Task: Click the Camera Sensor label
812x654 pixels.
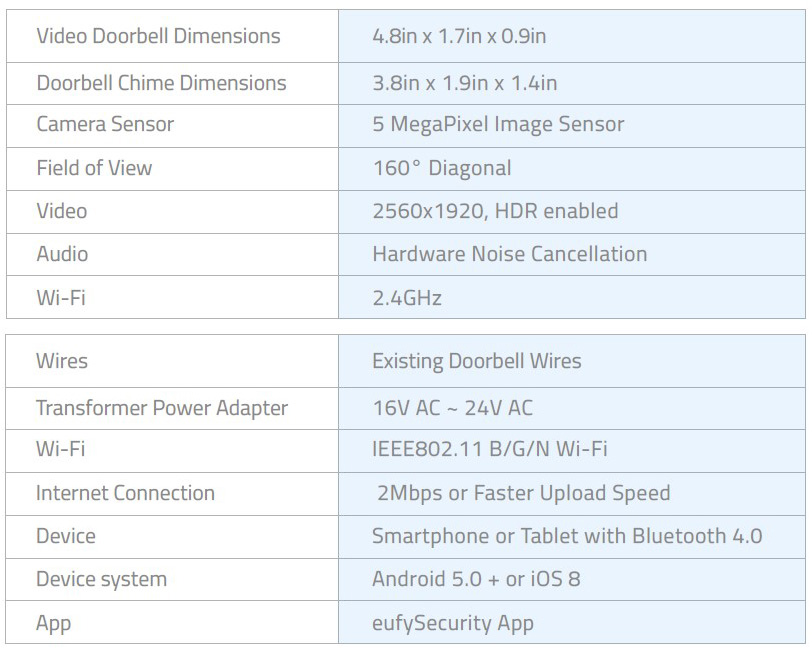Action: pos(105,124)
